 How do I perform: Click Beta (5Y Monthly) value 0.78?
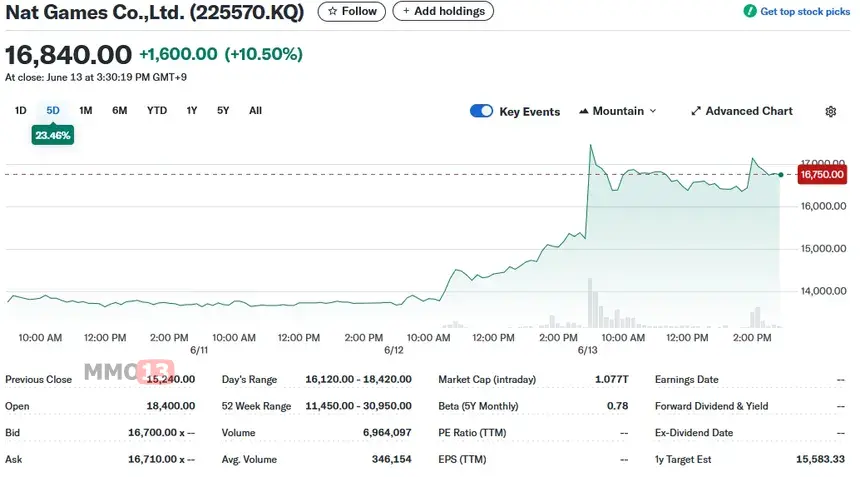(x=618, y=406)
